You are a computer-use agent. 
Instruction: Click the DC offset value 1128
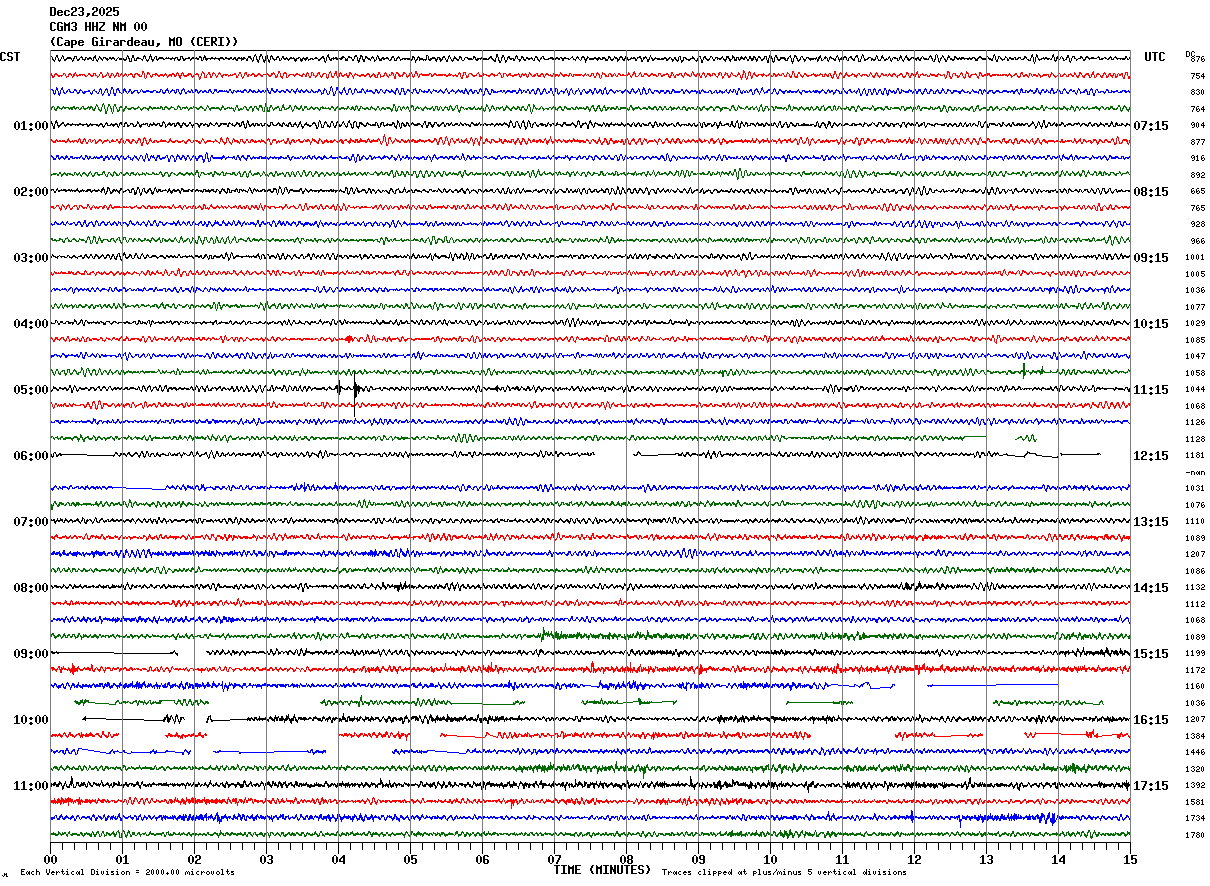pyautogui.click(x=1195, y=439)
